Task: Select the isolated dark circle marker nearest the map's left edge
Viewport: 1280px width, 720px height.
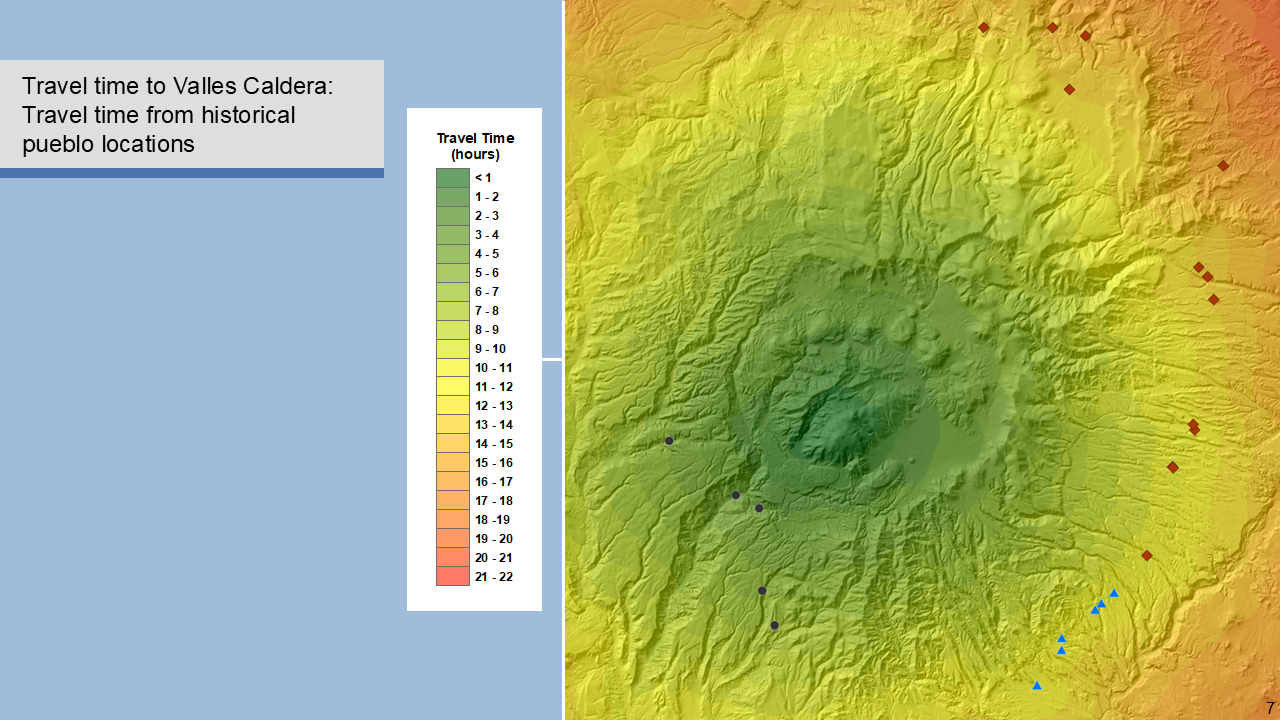Action: click(x=669, y=441)
